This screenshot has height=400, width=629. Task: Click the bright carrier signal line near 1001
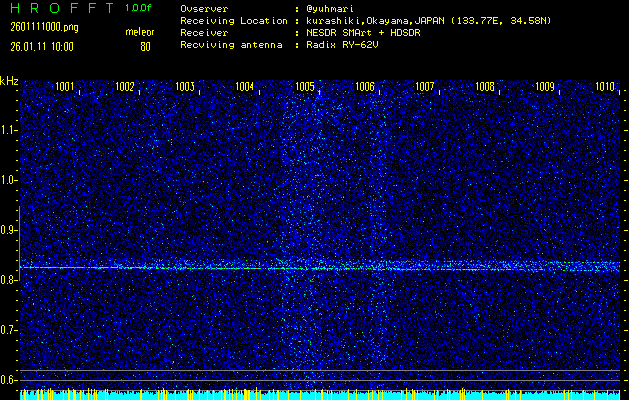(64, 267)
